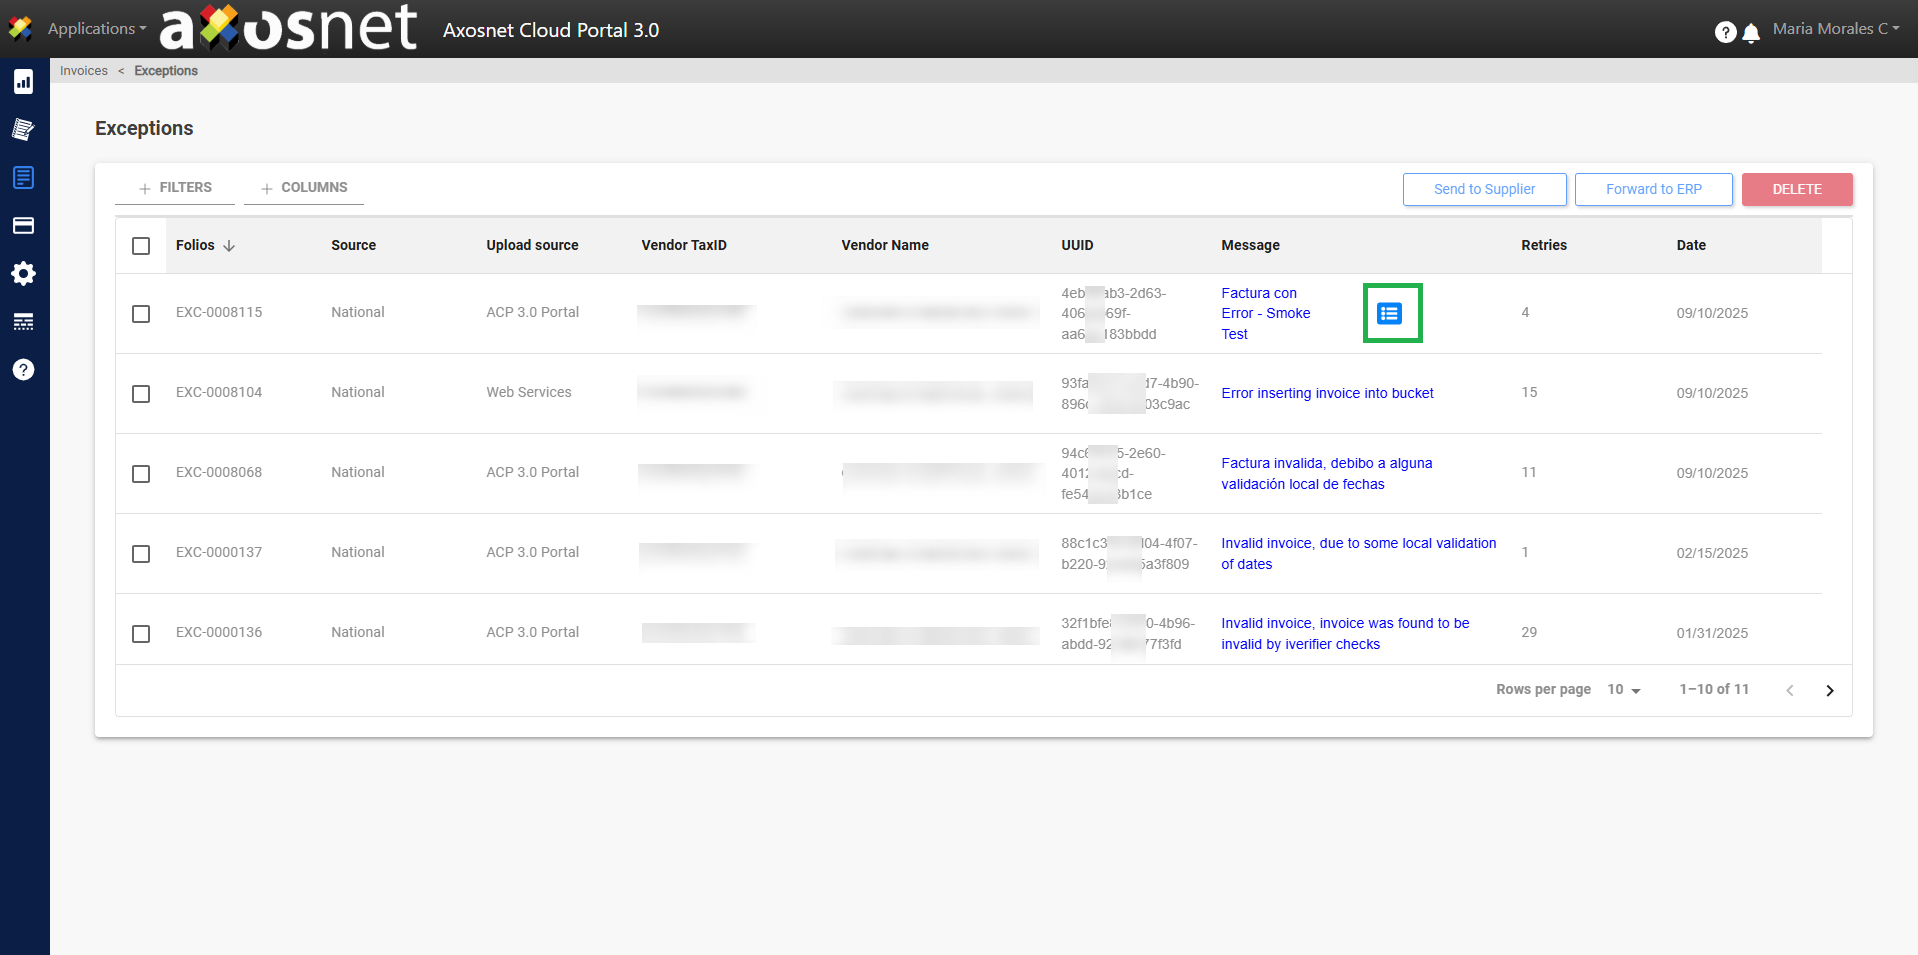Image resolution: width=1918 pixels, height=955 pixels.
Task: Select the checkbox for EXC-0008104
Action: (x=141, y=393)
